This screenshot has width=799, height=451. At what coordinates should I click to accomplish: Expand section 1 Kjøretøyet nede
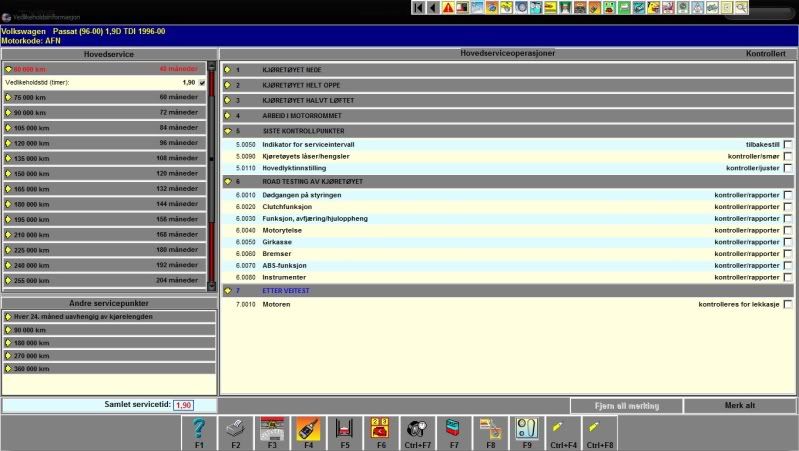pos(227,70)
